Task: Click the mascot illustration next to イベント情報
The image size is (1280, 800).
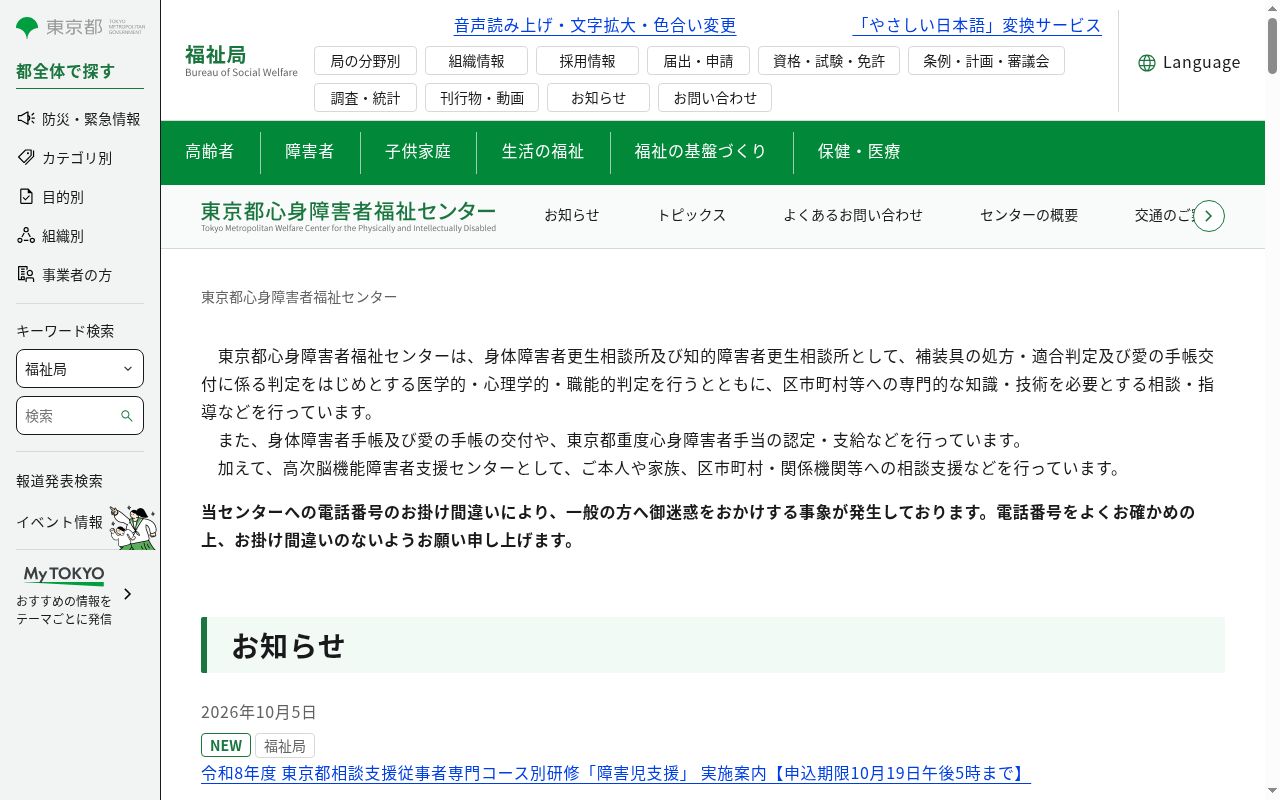Action: point(133,526)
